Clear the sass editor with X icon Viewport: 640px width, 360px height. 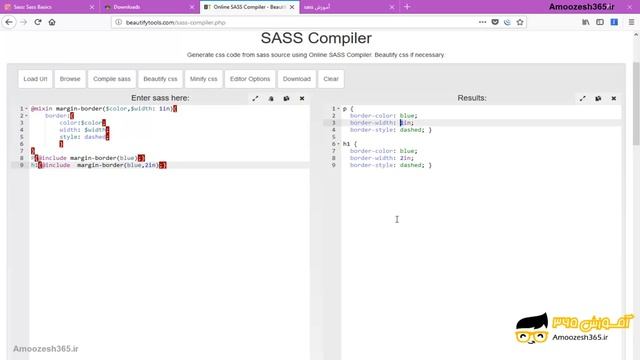[302, 98]
